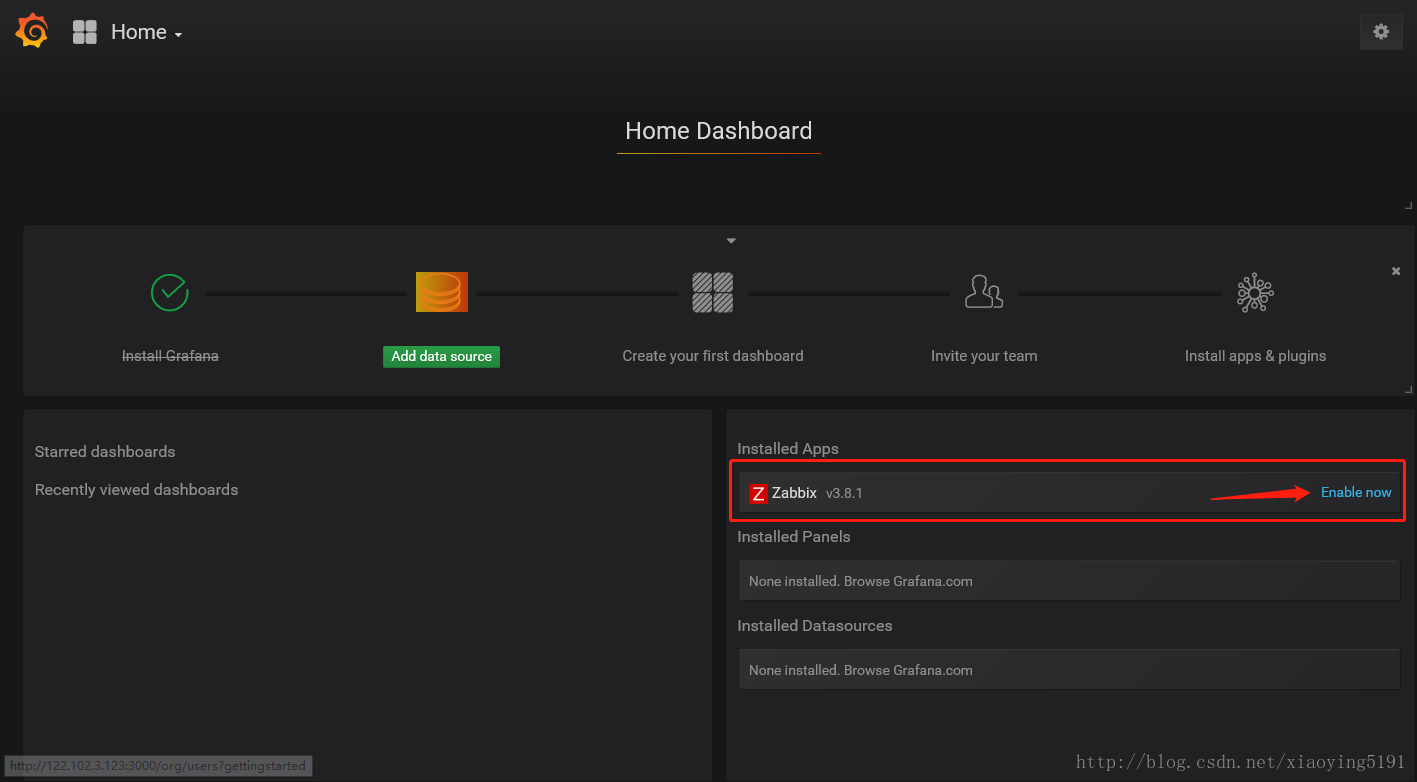Open the Zabbix app entry
The height and width of the screenshot is (782, 1417).
click(x=1069, y=492)
